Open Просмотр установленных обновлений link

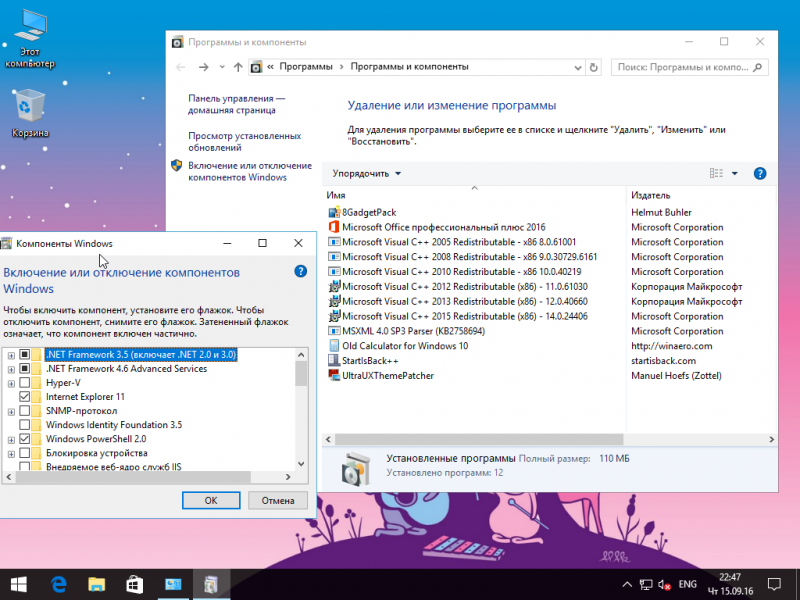[244, 141]
